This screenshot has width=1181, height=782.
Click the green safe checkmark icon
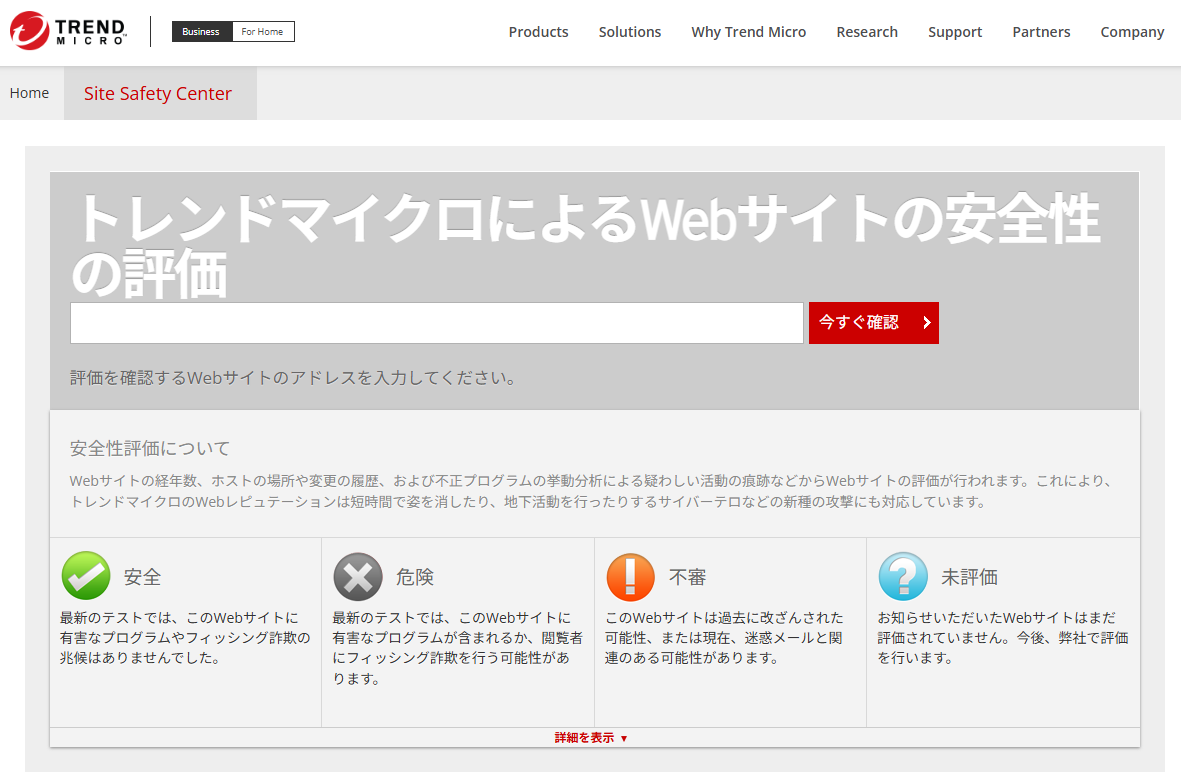pos(86,576)
